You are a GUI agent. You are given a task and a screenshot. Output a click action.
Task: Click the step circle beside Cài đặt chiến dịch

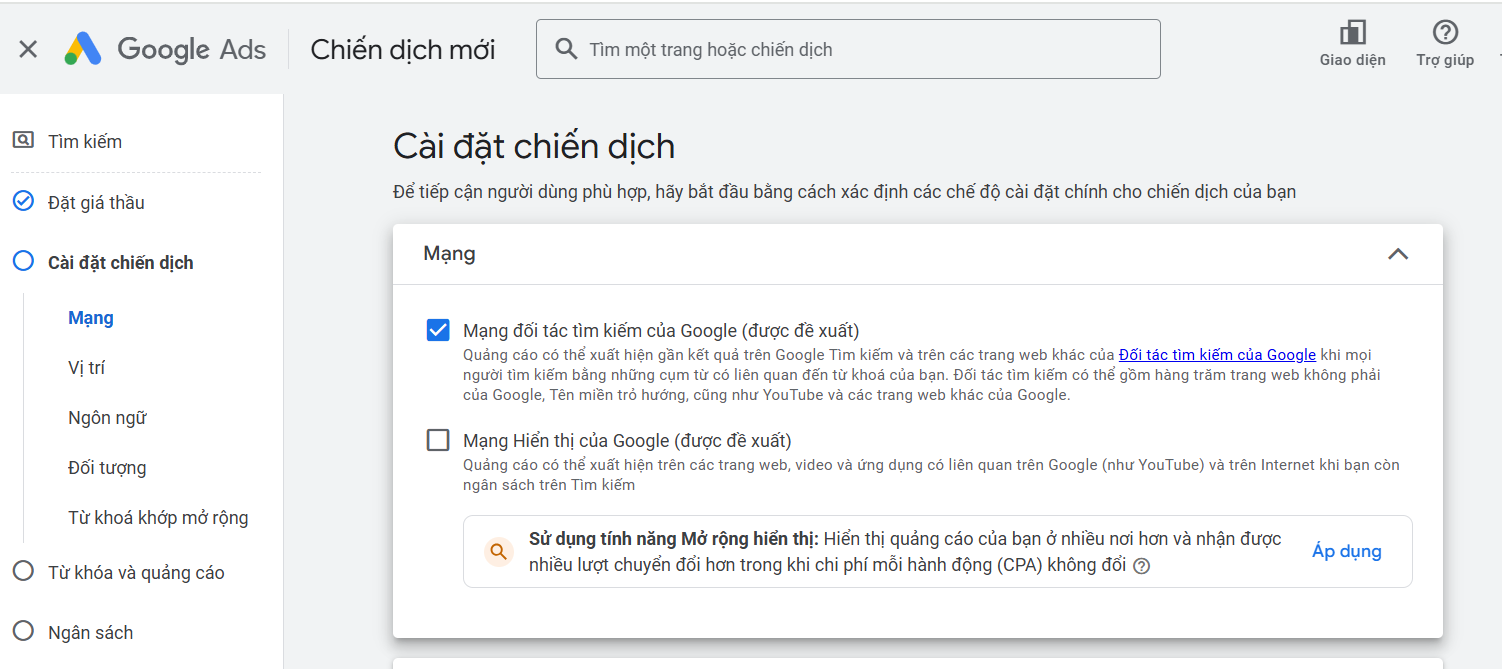click(23, 262)
